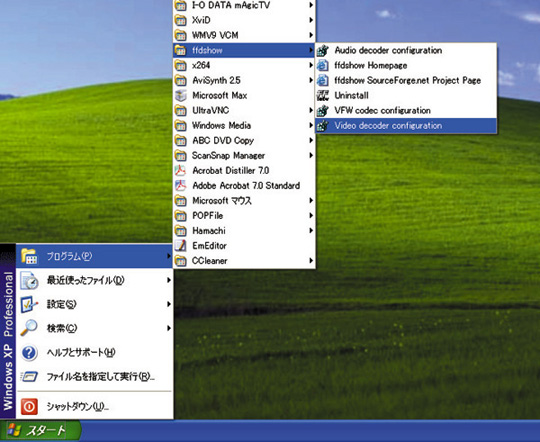Image resolution: width=540 pixels, height=442 pixels.
Task: Click the VFW codec configuration icon
Action: [x=323, y=111]
